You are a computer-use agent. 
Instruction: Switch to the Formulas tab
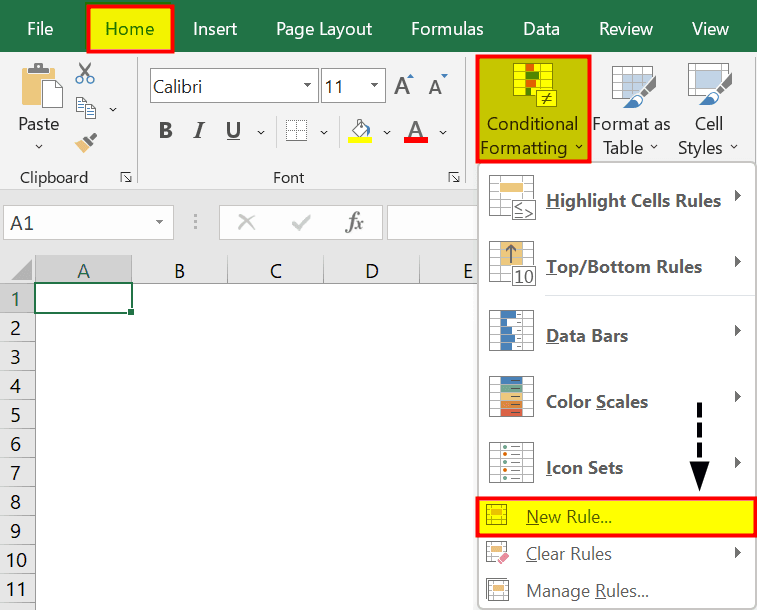[x=447, y=29]
